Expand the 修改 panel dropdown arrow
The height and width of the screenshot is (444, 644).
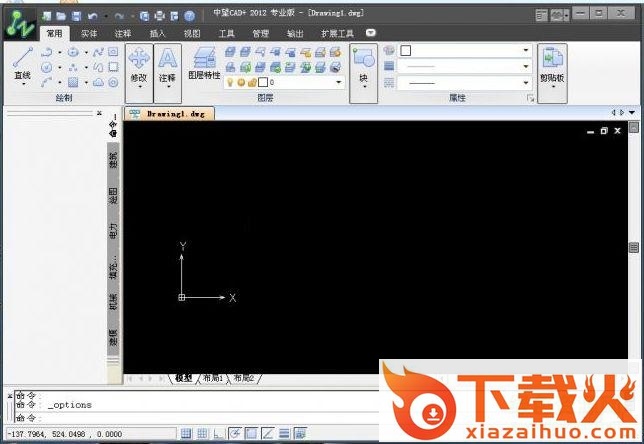tap(139, 87)
